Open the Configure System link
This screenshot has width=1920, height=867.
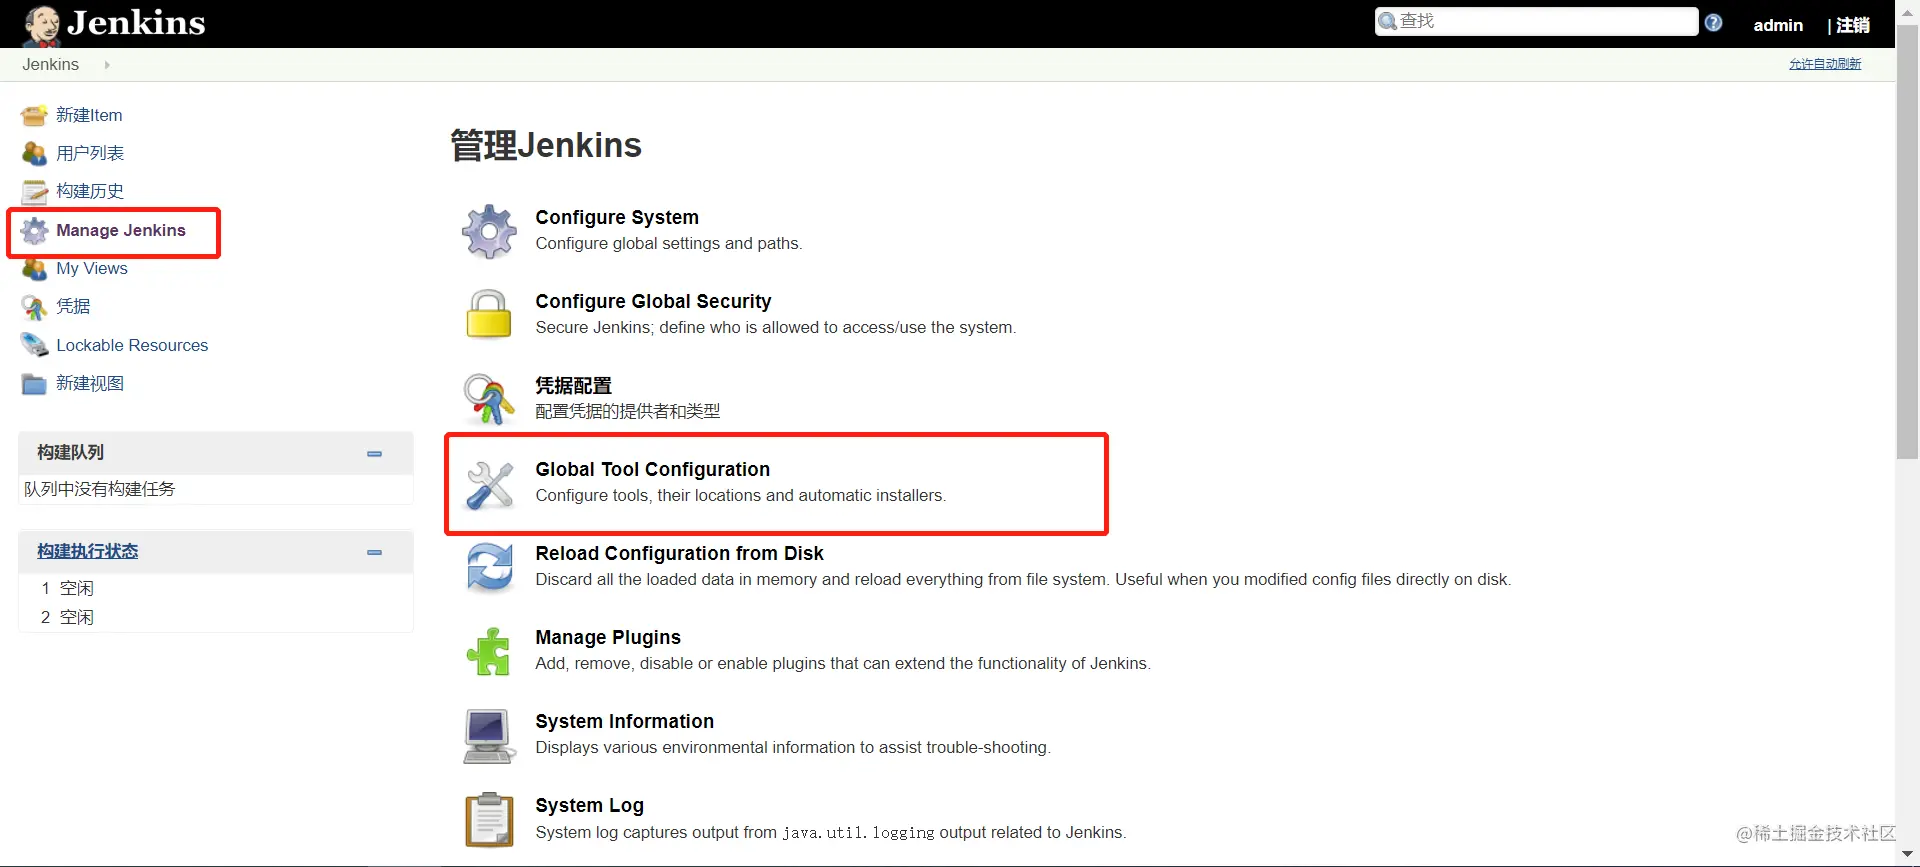pos(617,217)
